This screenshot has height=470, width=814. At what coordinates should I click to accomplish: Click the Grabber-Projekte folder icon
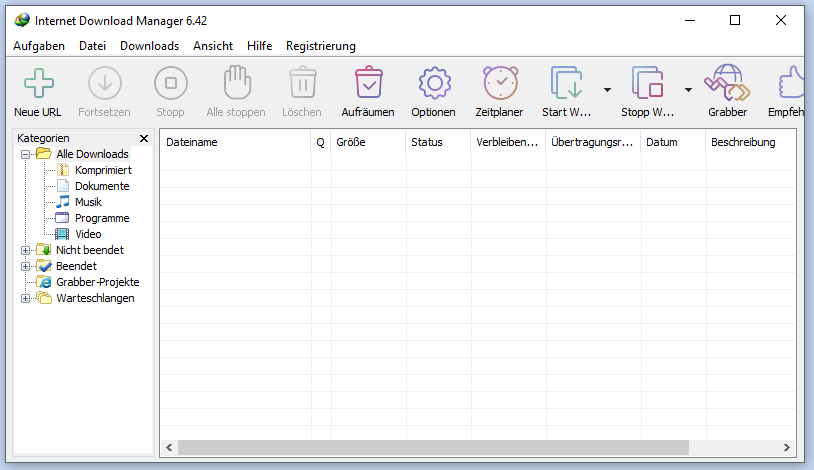44,282
